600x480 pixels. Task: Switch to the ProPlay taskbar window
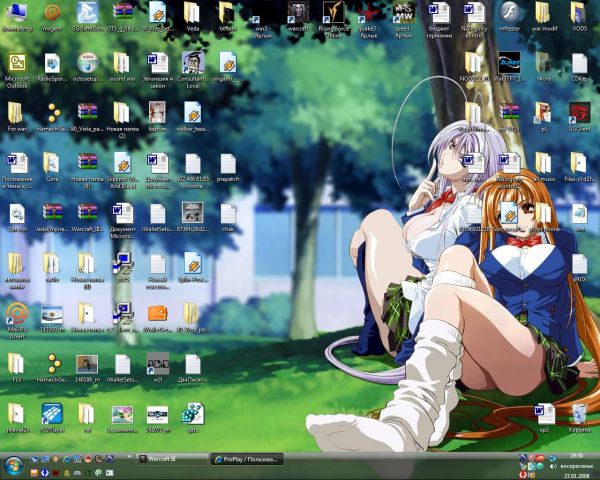pos(247,459)
